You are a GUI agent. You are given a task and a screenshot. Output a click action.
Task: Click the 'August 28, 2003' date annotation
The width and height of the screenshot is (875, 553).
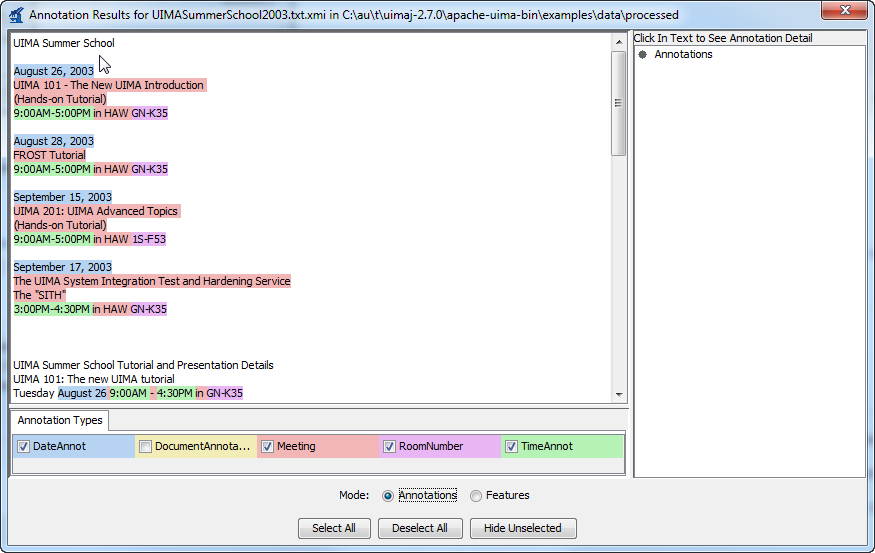(x=54, y=141)
